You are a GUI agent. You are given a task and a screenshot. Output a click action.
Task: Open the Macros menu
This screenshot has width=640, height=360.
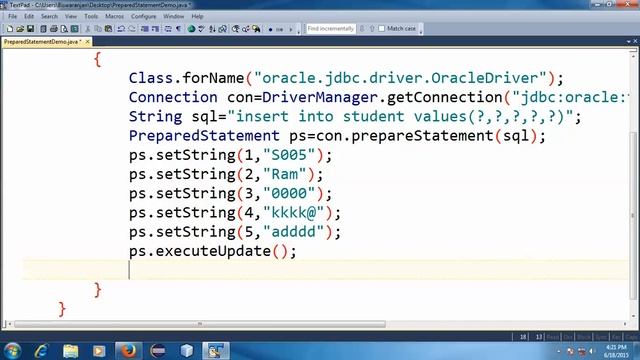(114, 16)
